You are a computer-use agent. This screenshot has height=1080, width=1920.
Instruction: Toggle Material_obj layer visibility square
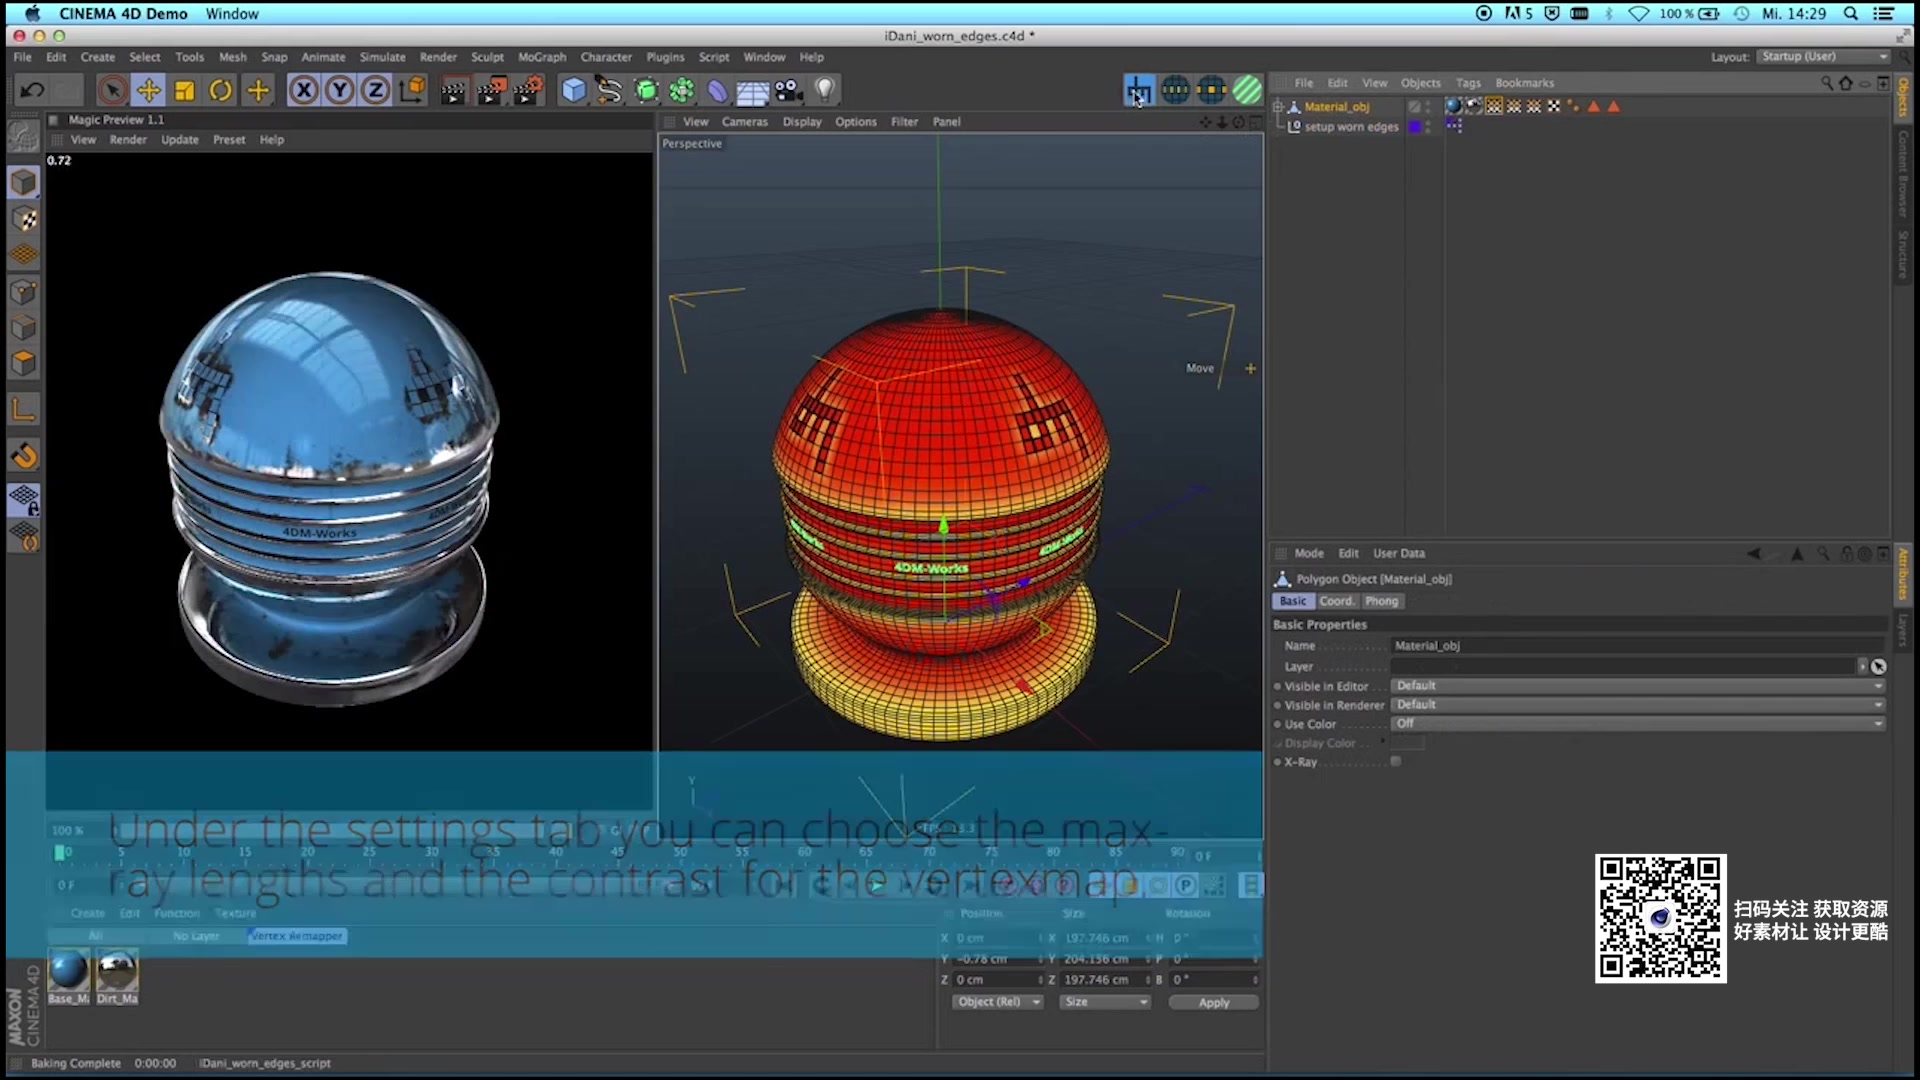(x=1415, y=106)
